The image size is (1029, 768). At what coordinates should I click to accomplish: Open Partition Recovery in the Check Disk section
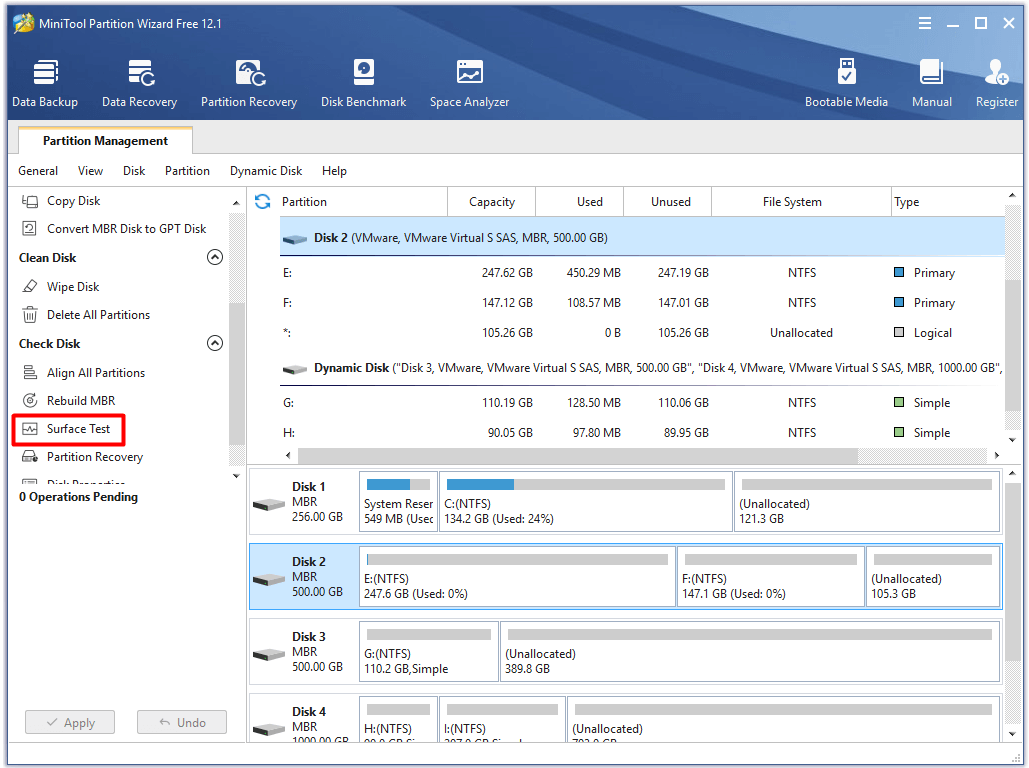pos(82,457)
